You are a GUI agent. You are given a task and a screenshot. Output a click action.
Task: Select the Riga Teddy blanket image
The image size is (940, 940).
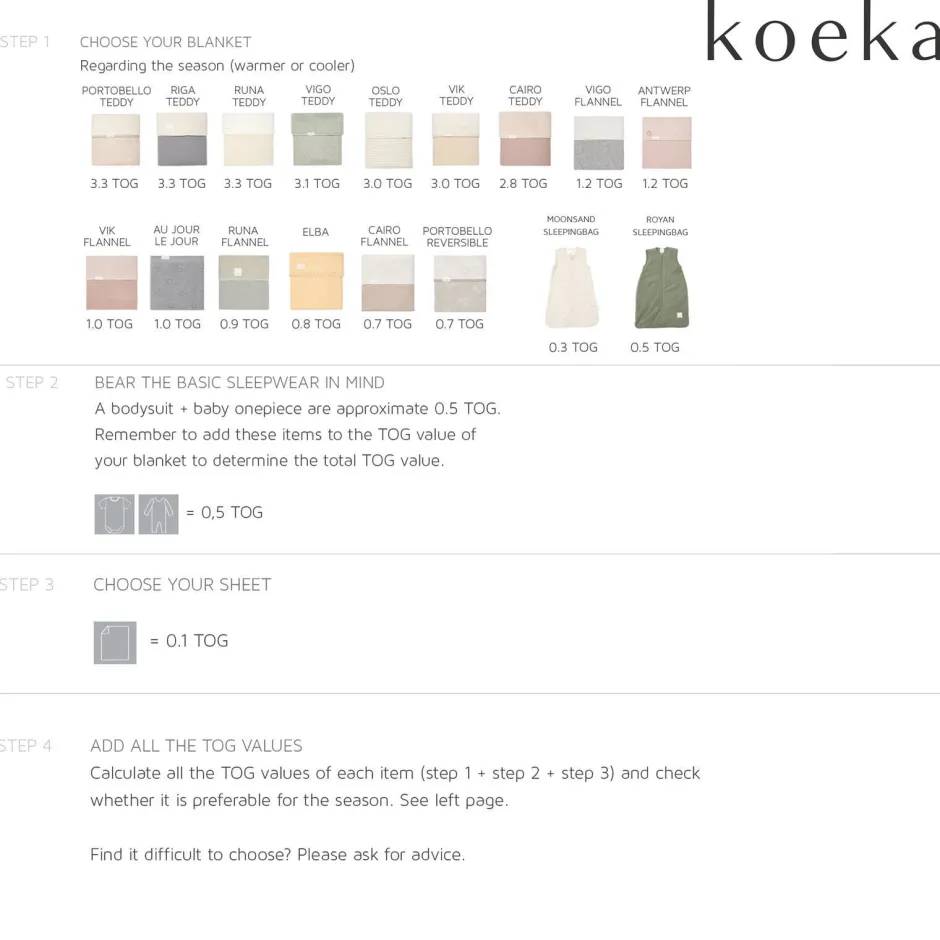click(182, 140)
